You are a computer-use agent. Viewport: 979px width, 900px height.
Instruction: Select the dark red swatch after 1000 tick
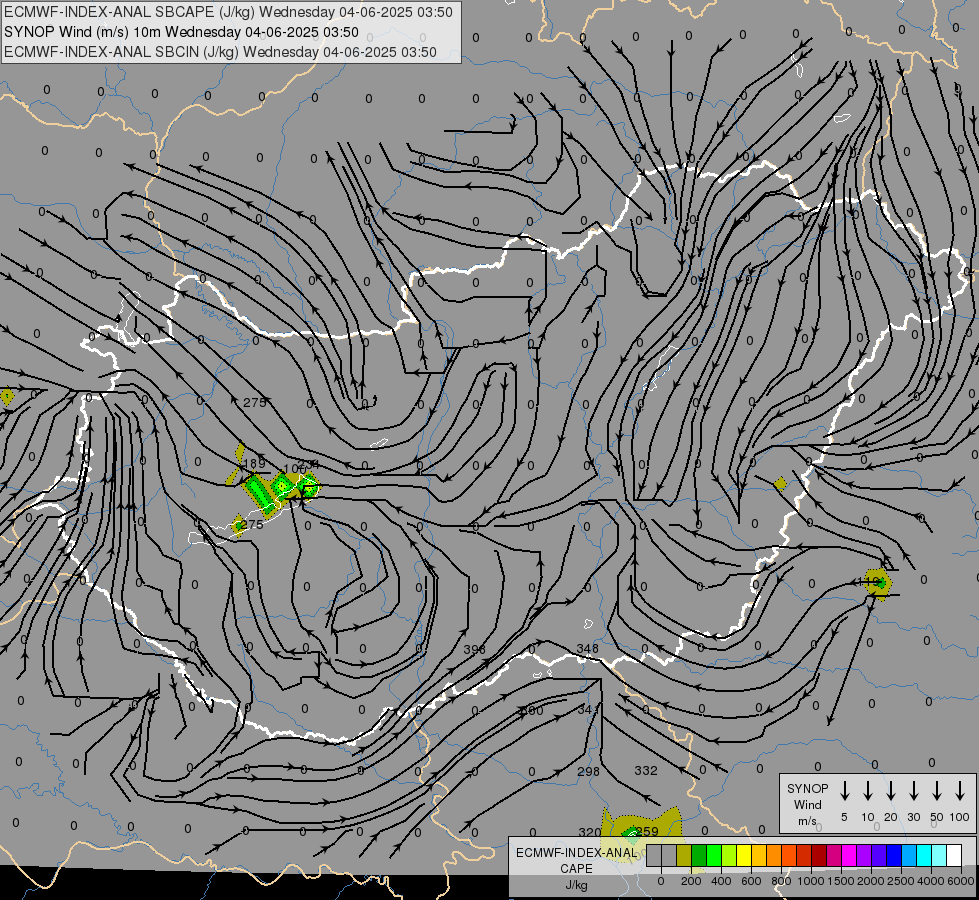819,855
